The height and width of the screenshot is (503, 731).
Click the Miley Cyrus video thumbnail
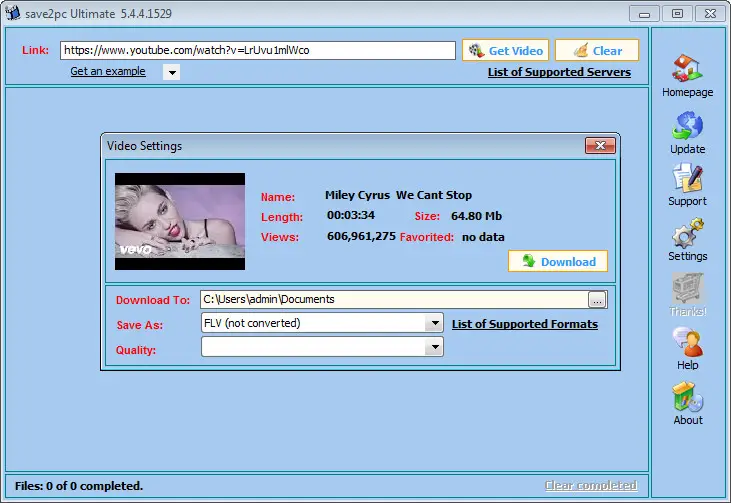tap(180, 221)
